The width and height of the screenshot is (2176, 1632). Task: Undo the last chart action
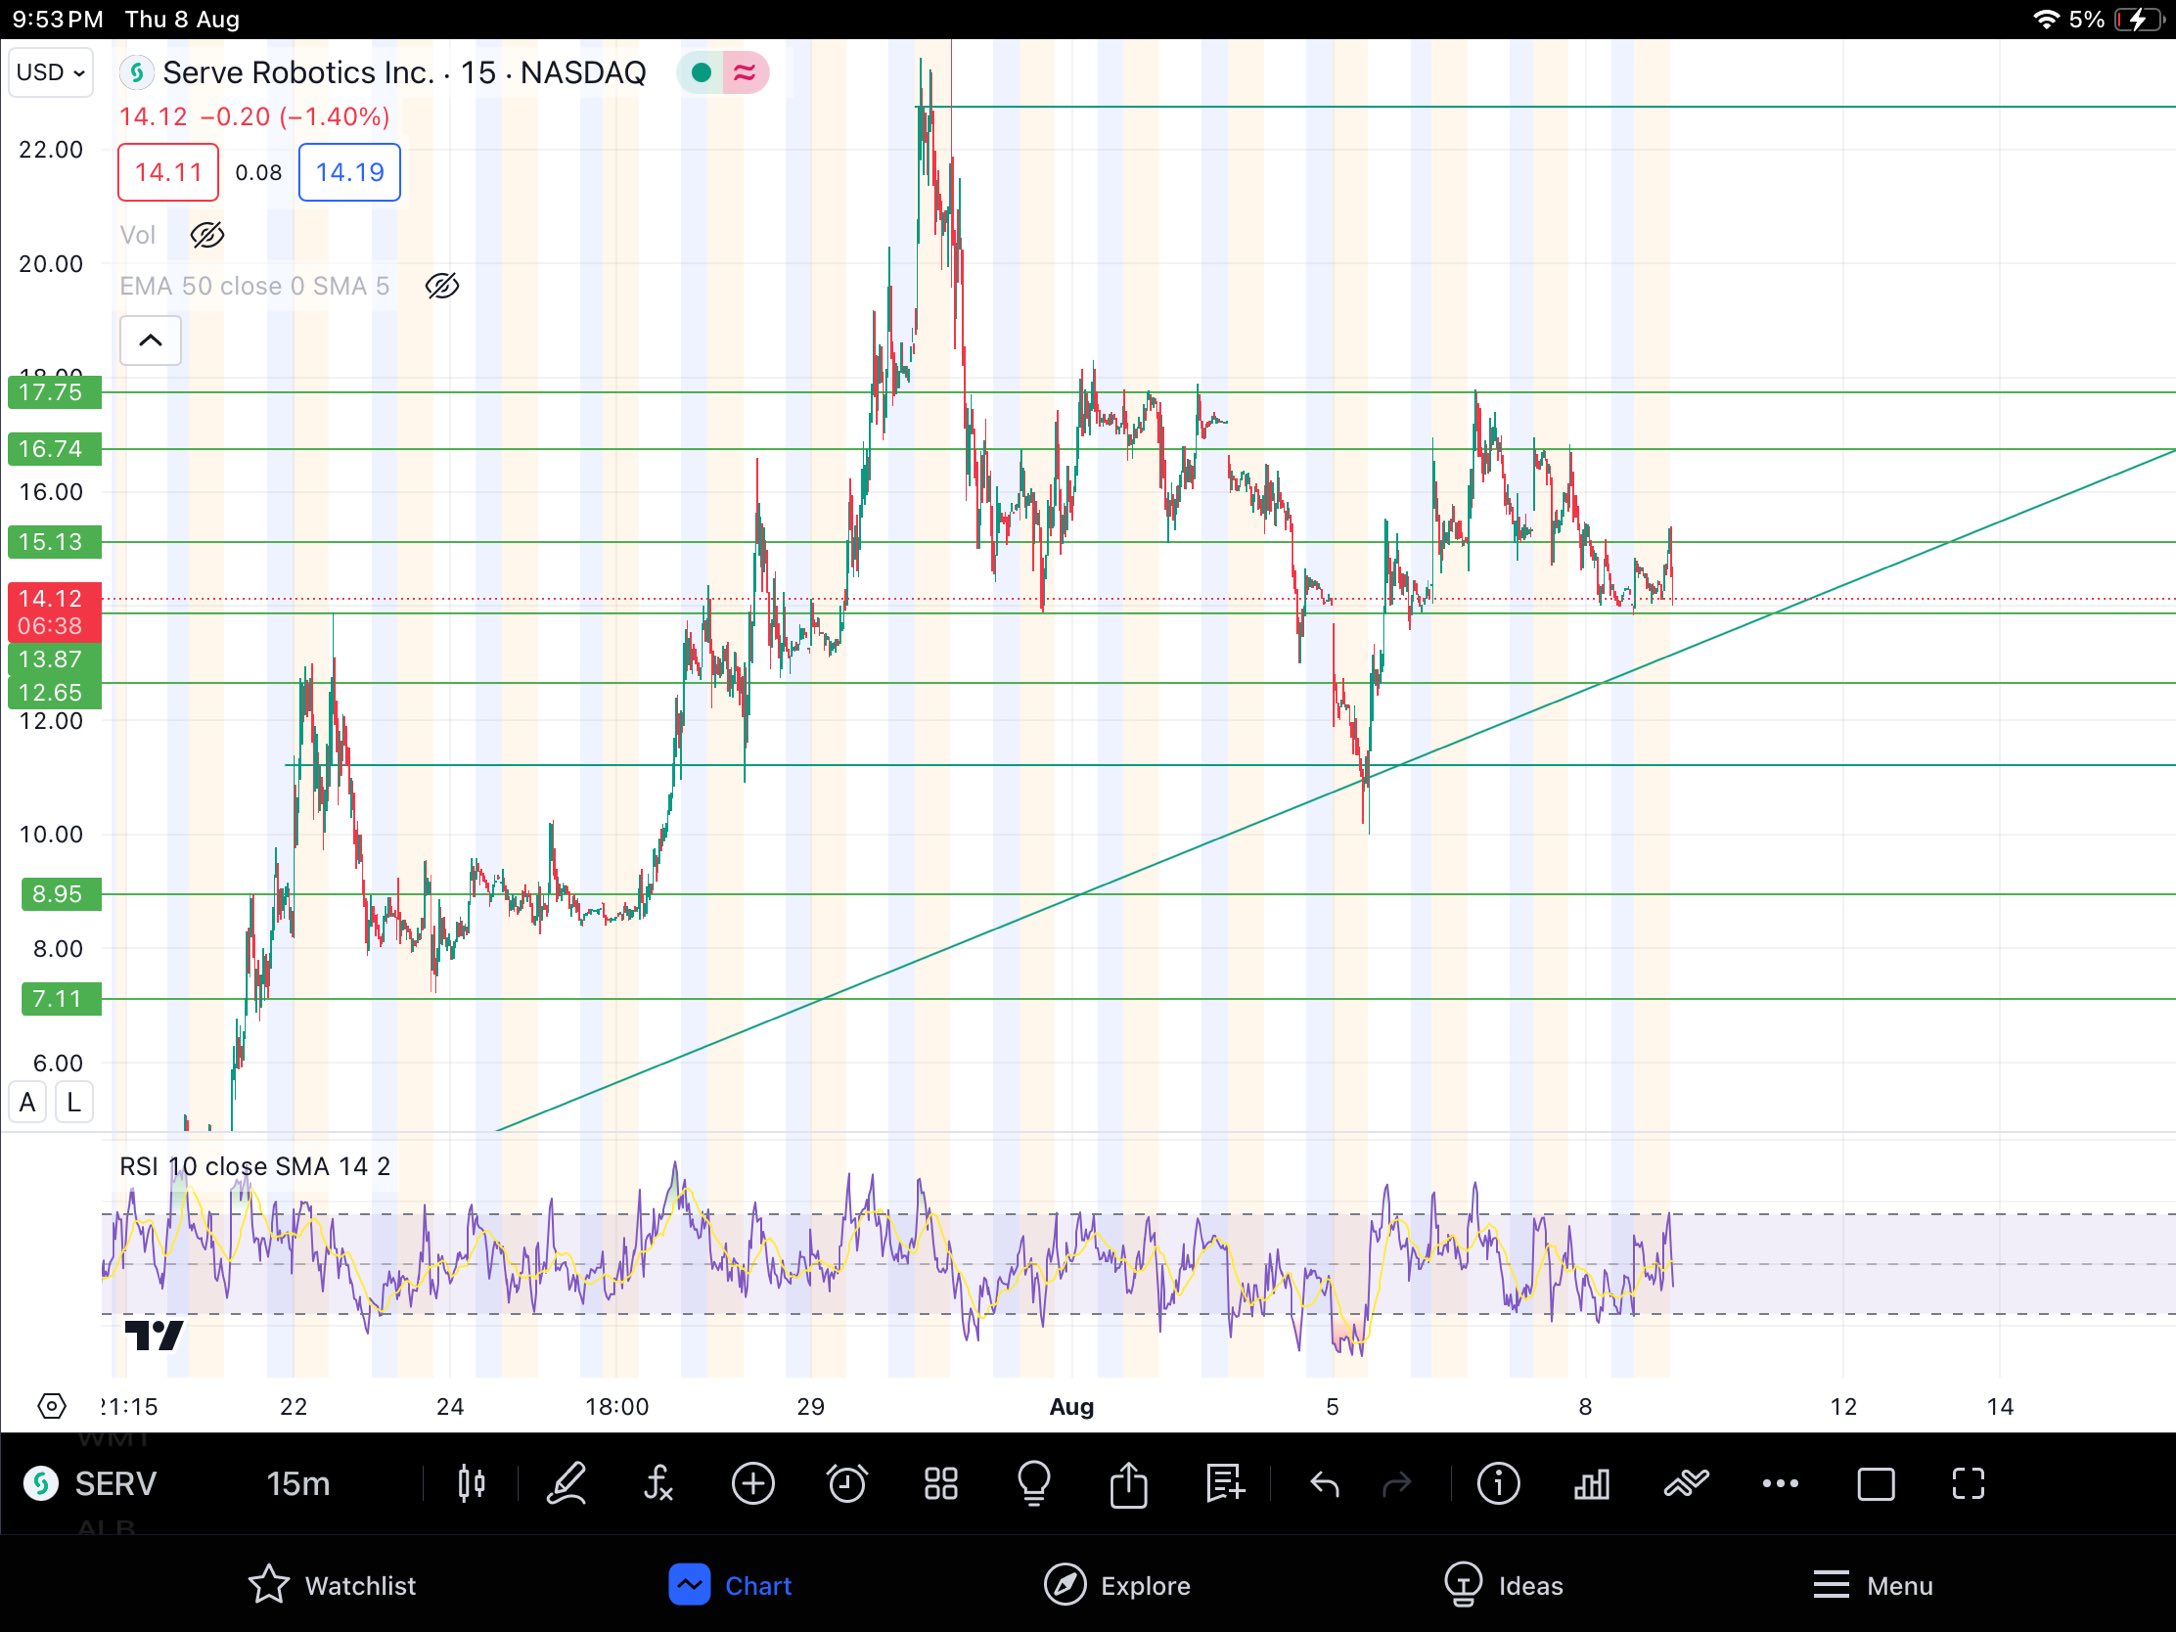1324,1483
